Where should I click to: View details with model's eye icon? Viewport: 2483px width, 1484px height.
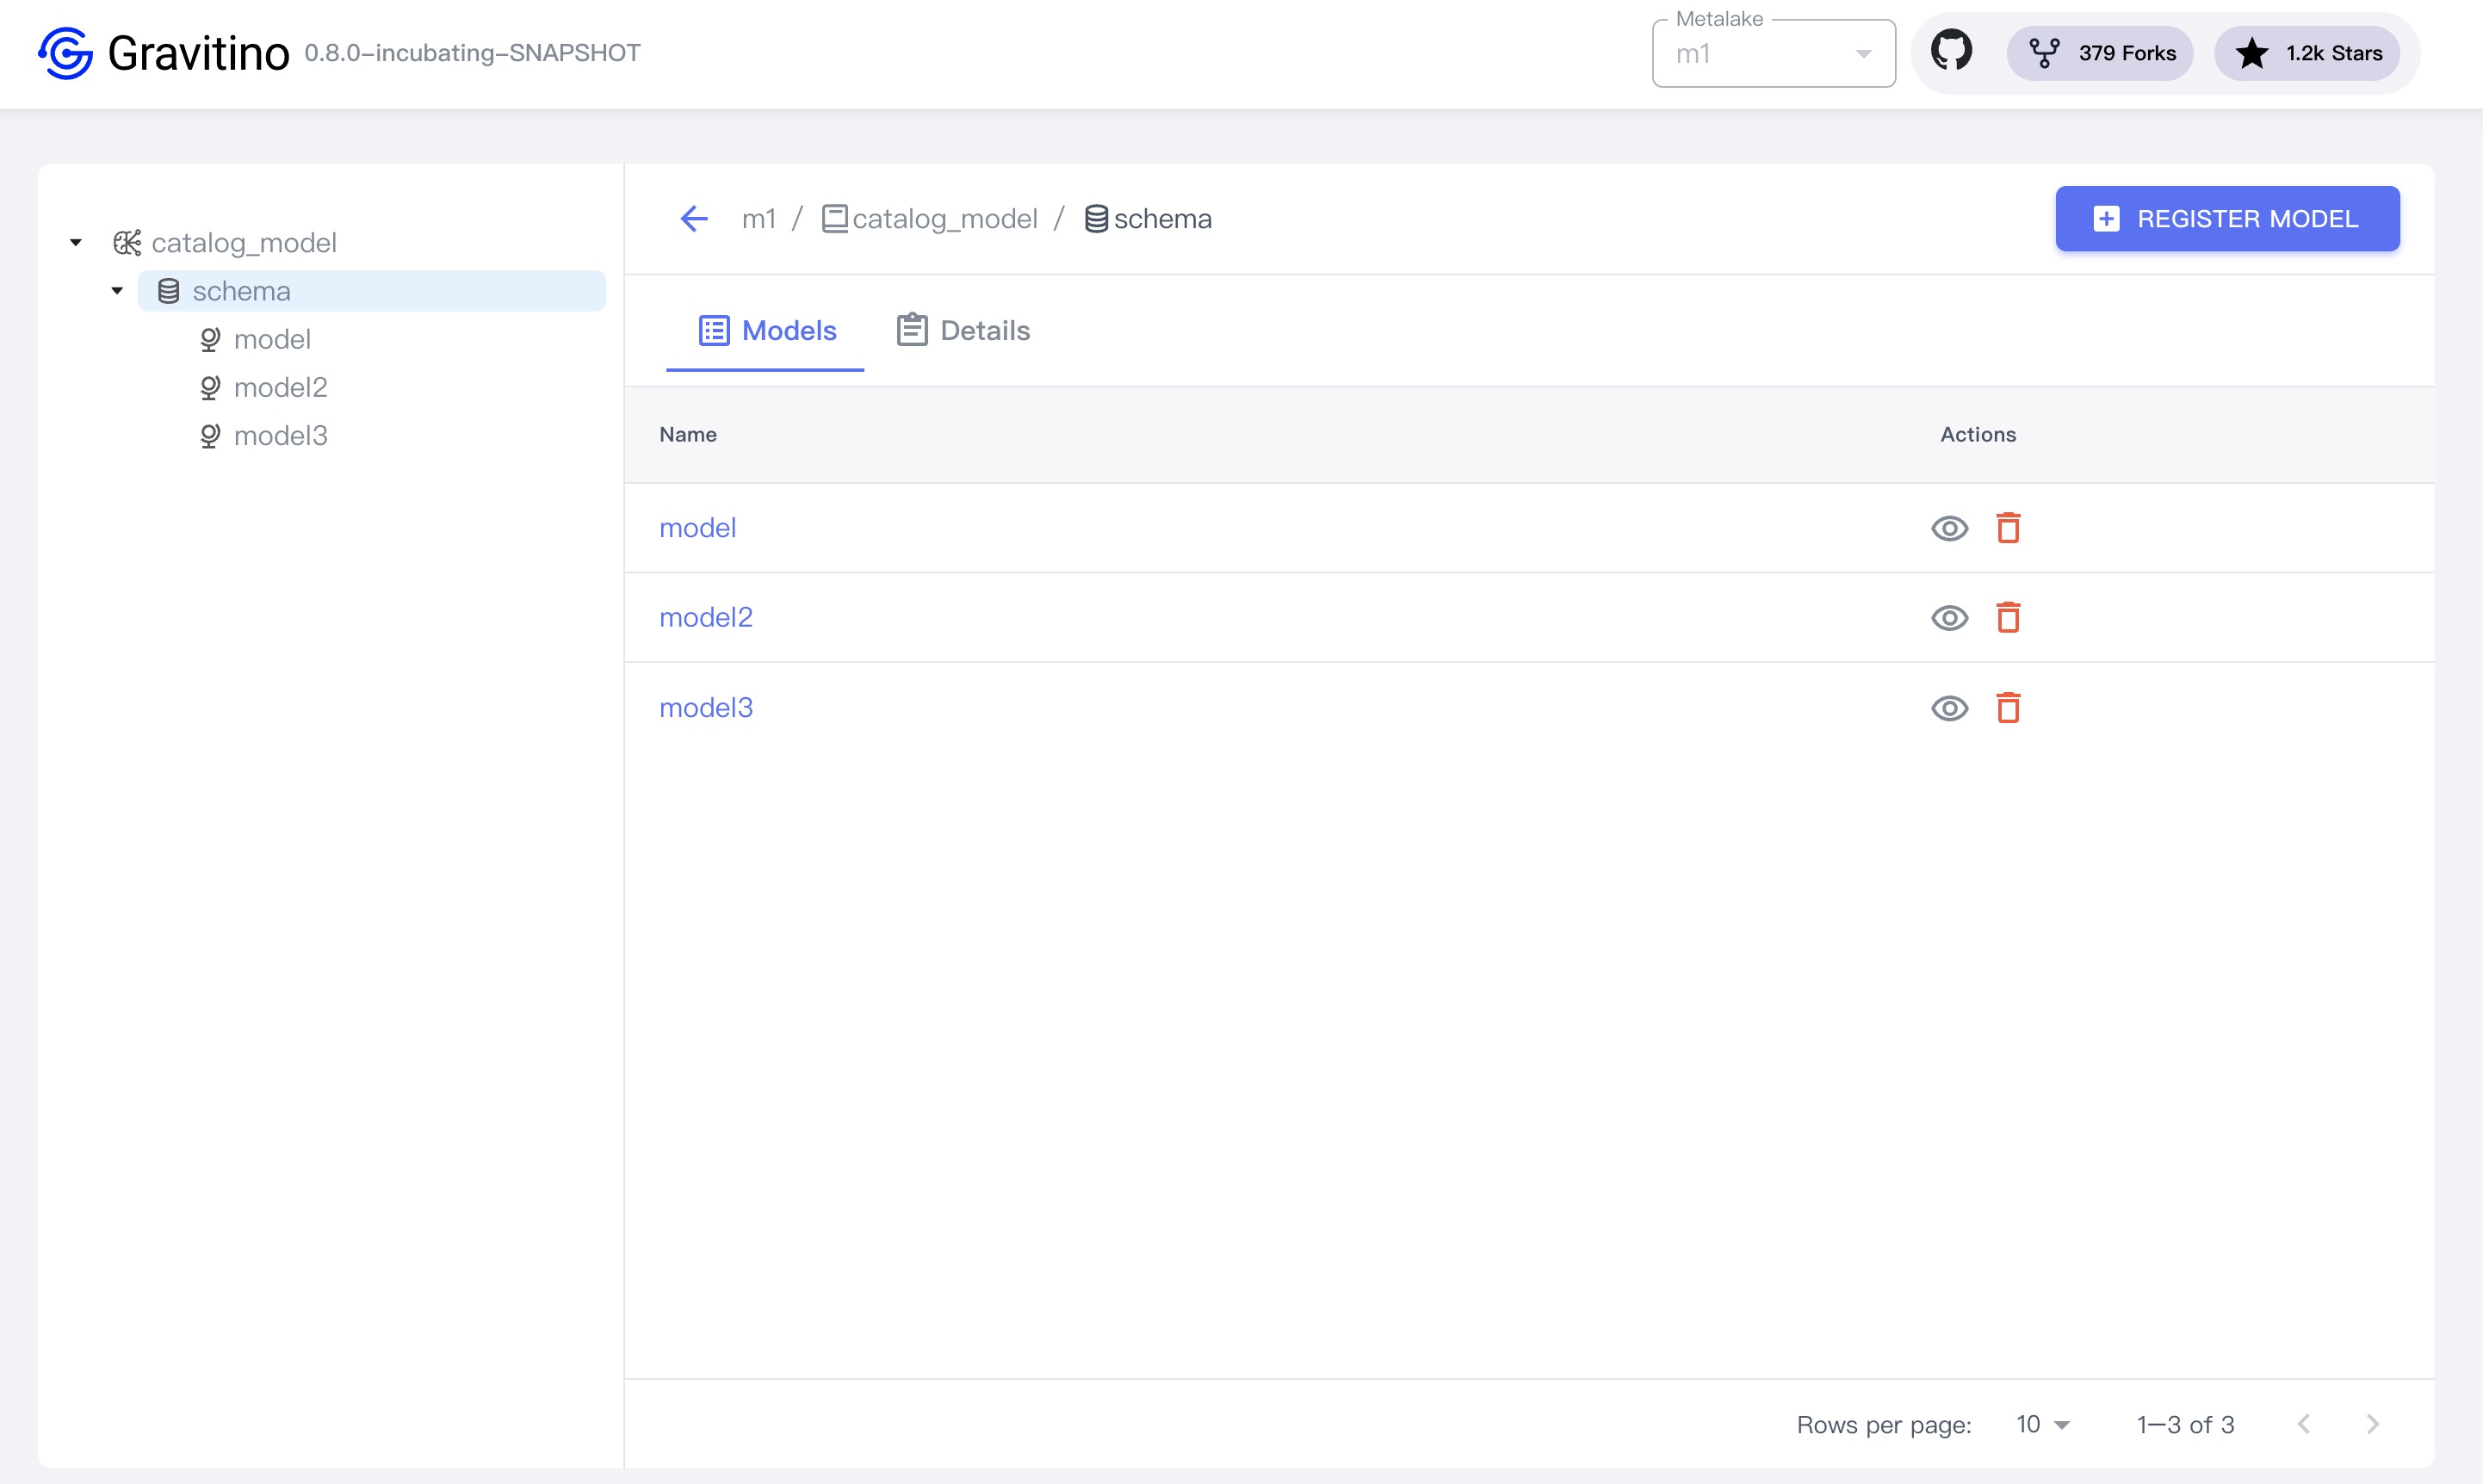point(1949,528)
